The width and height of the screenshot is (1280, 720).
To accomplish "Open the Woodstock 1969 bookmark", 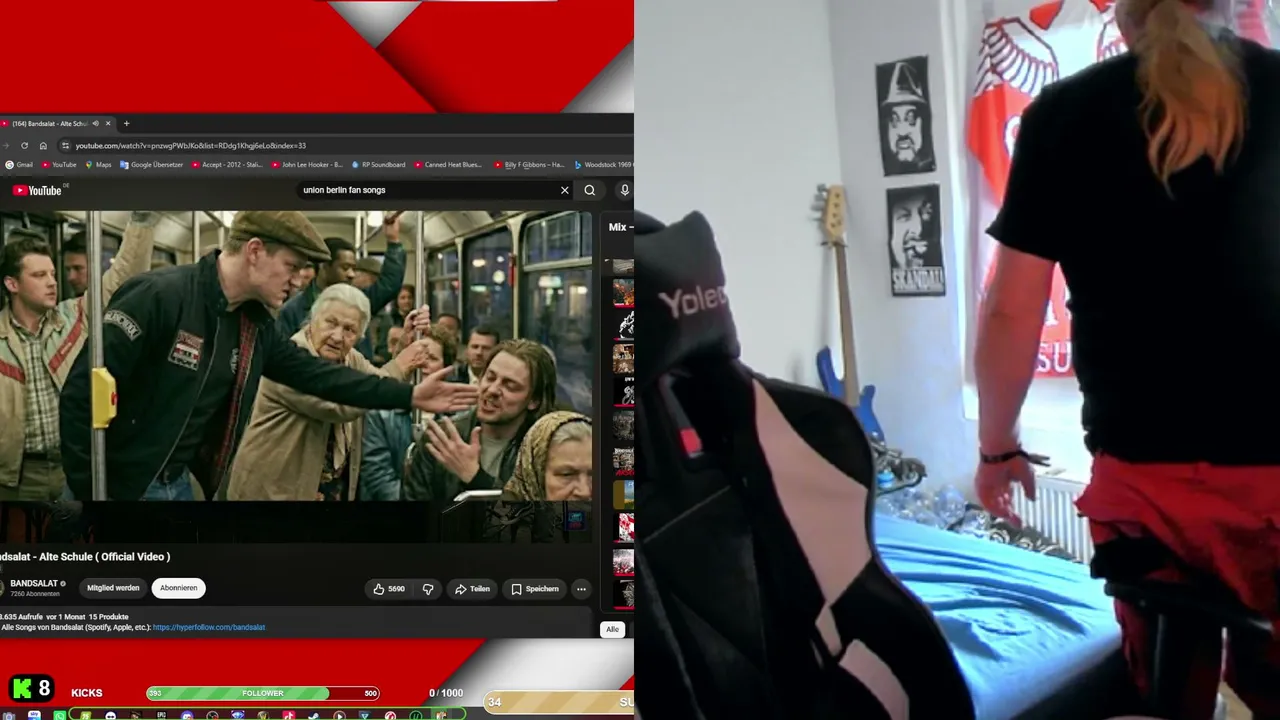I will coord(603,165).
